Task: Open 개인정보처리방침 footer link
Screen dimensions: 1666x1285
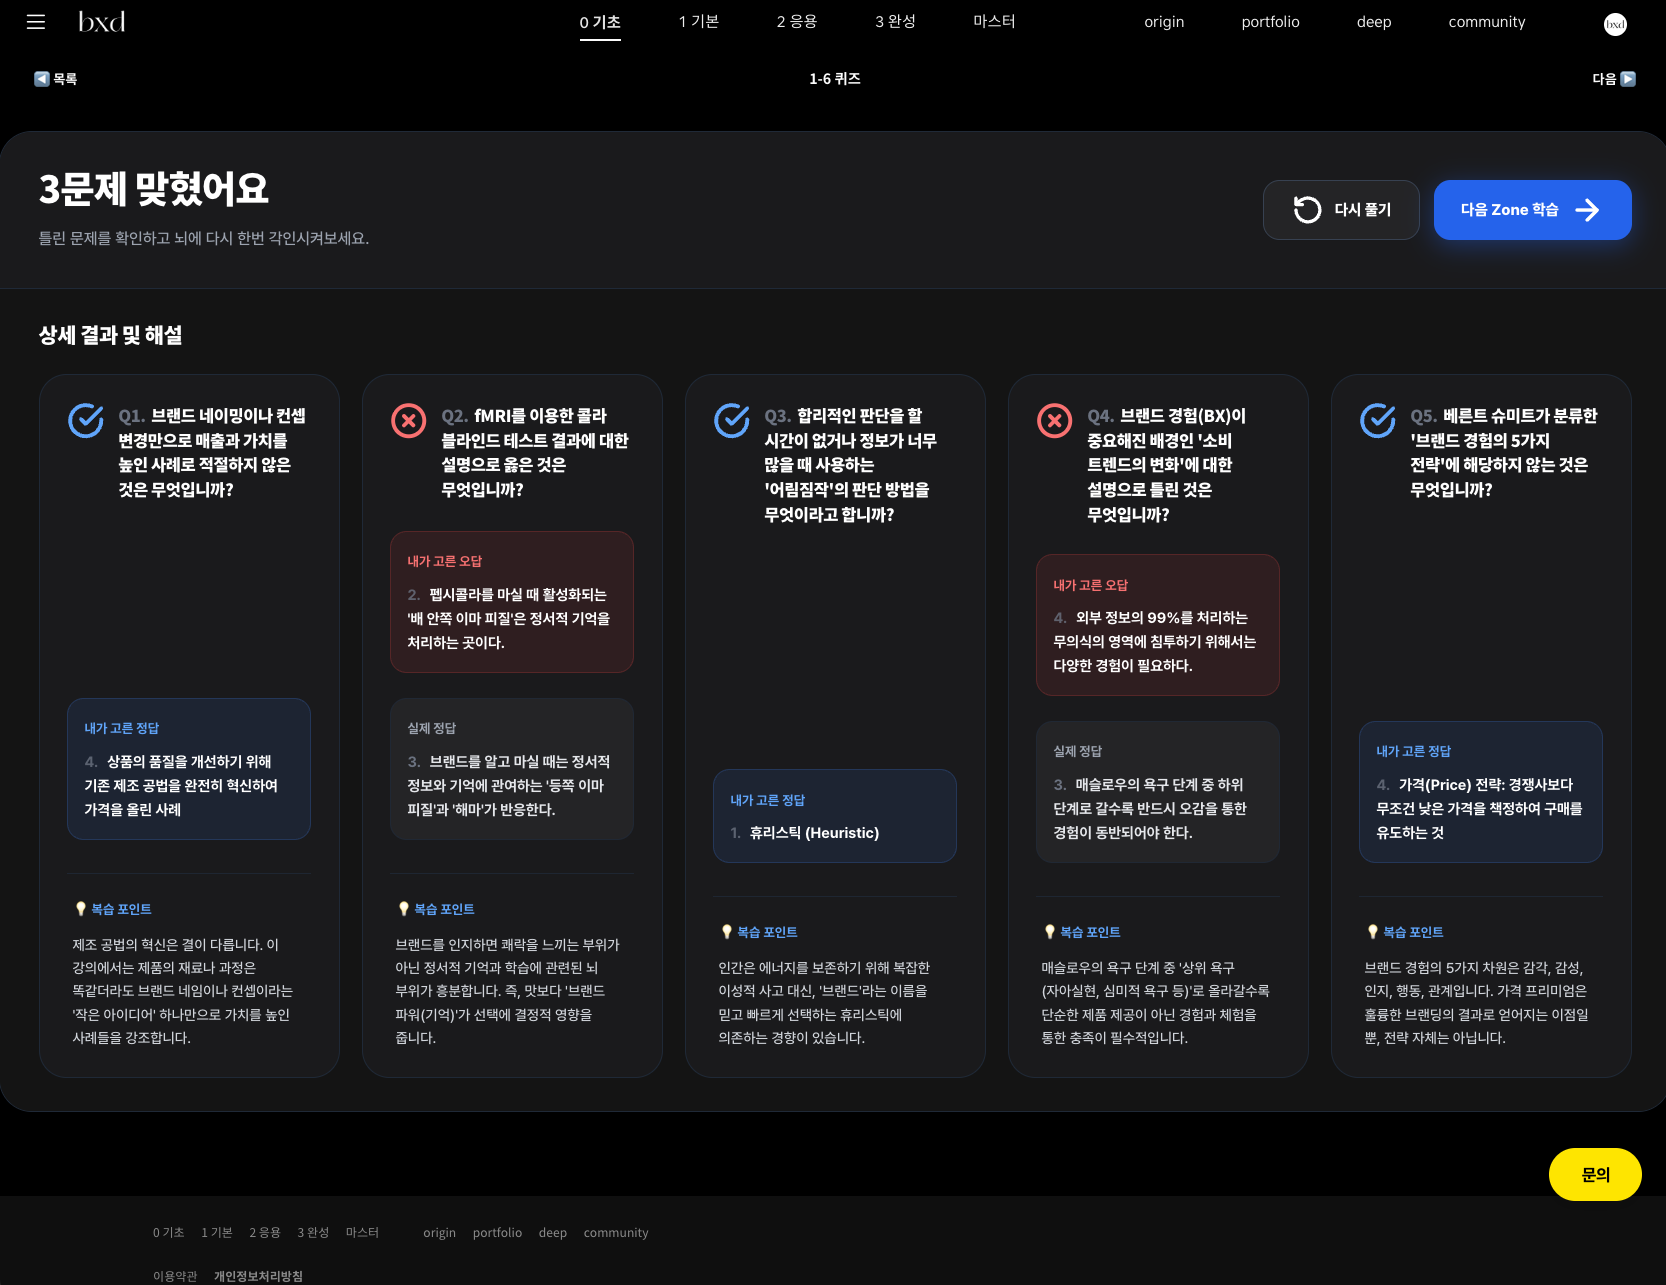Action: point(258,1276)
